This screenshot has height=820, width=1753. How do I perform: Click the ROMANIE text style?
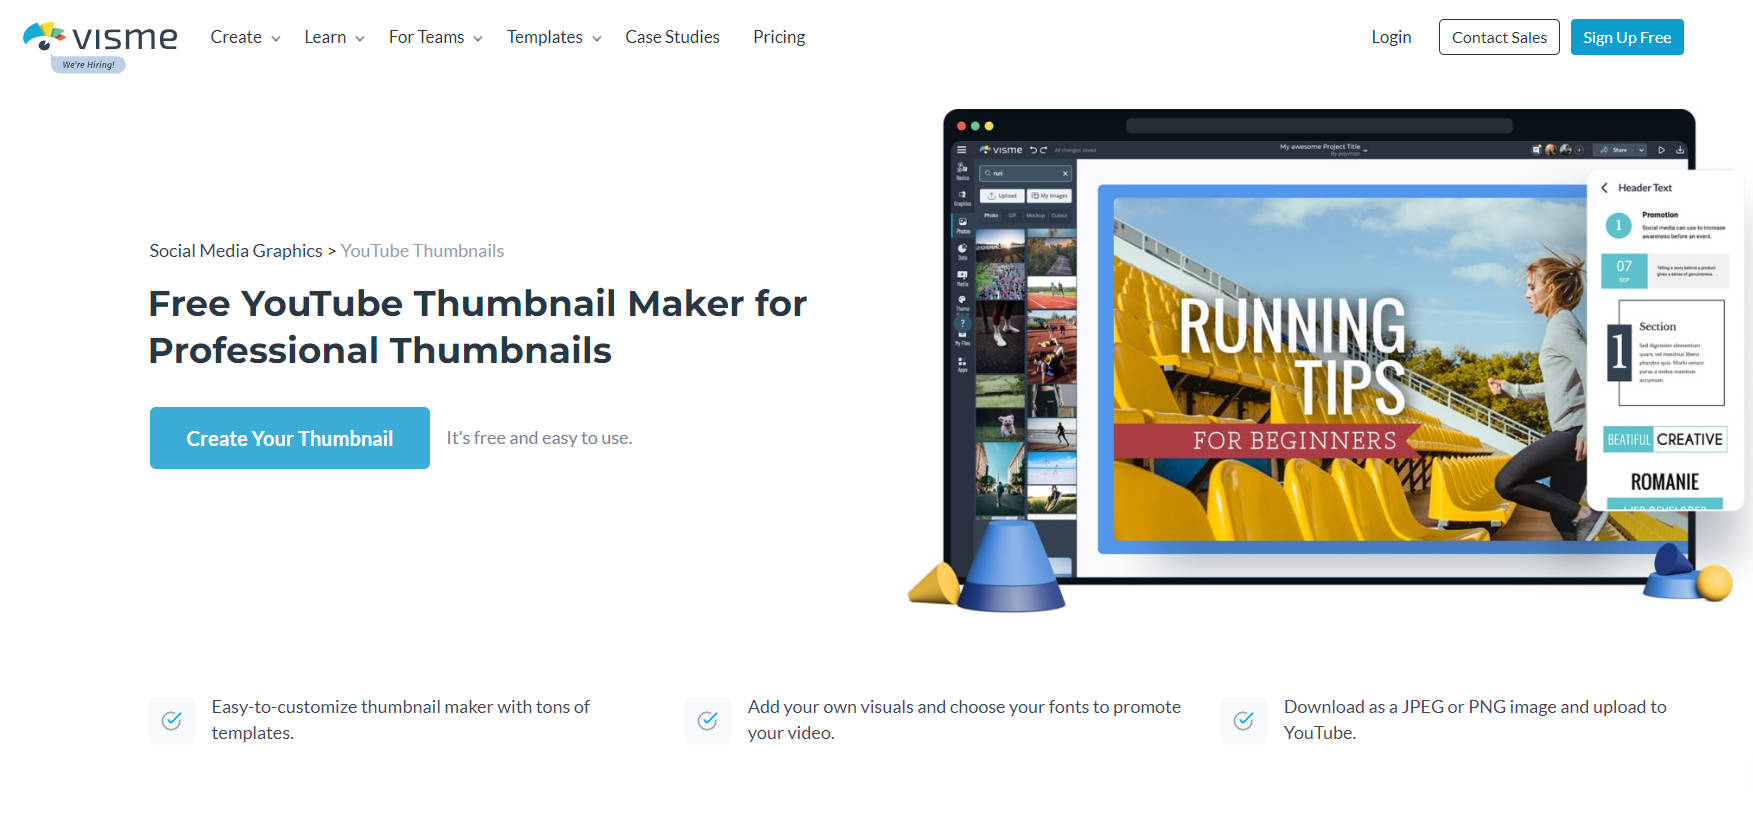[1665, 482]
